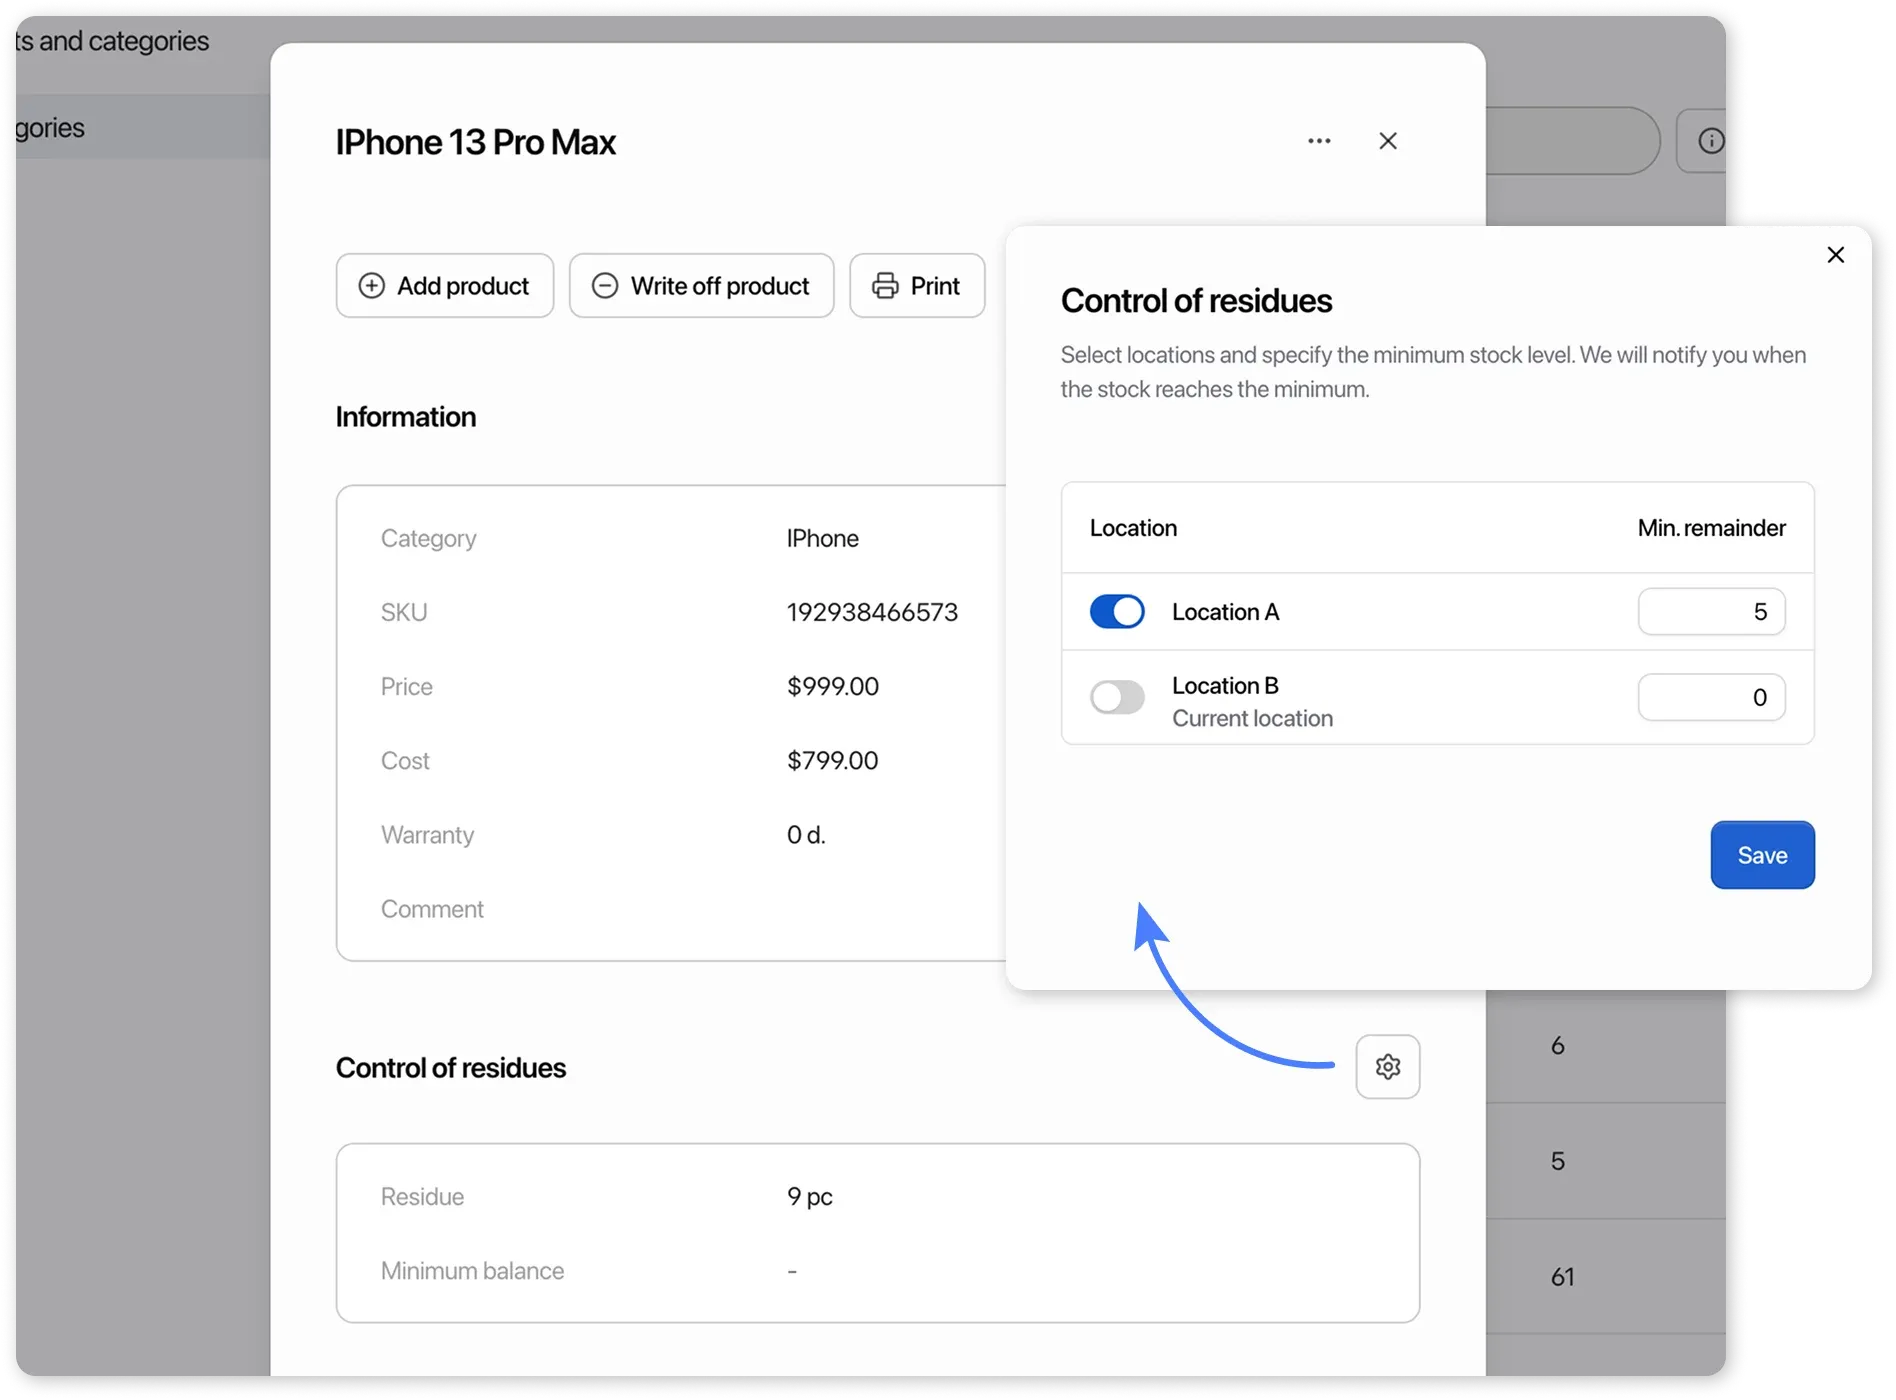Edit the Min. remainder value for Location B
1896x1400 pixels.
point(1711,697)
